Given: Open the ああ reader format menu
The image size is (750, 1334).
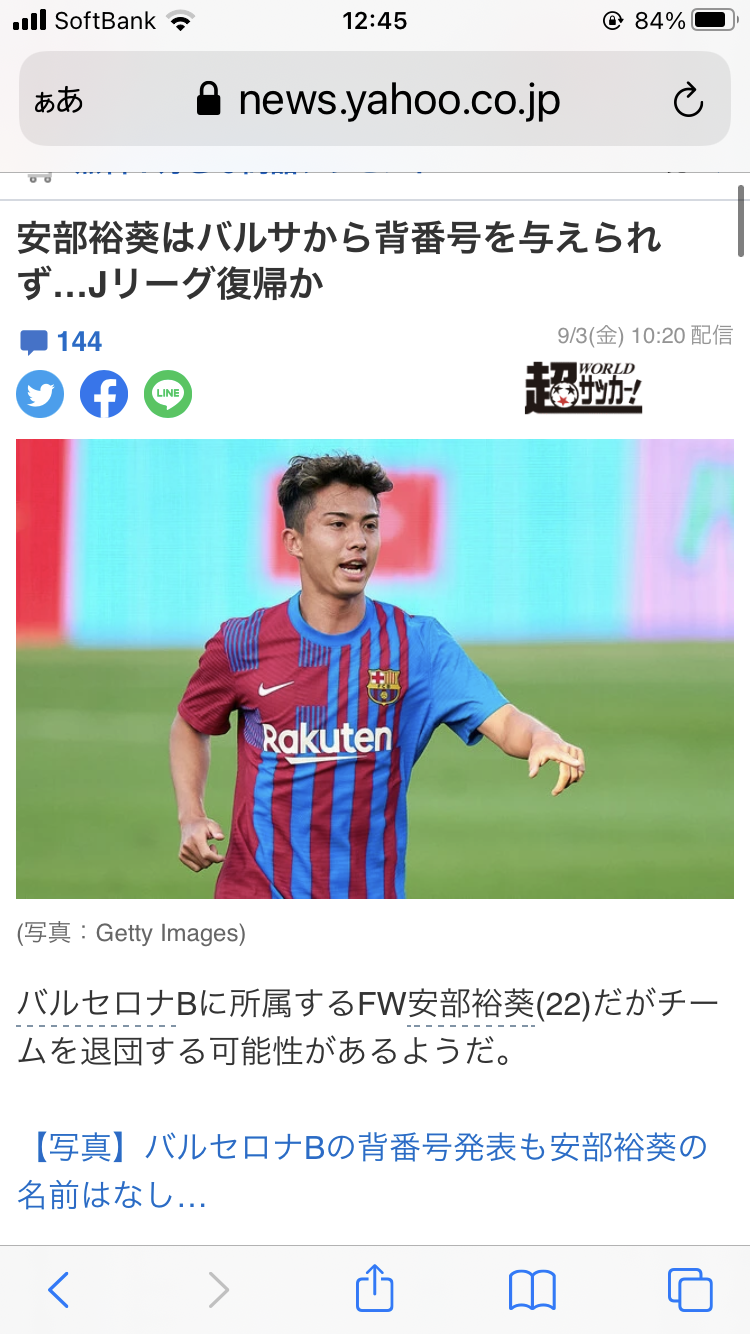Looking at the screenshot, I should [x=58, y=101].
